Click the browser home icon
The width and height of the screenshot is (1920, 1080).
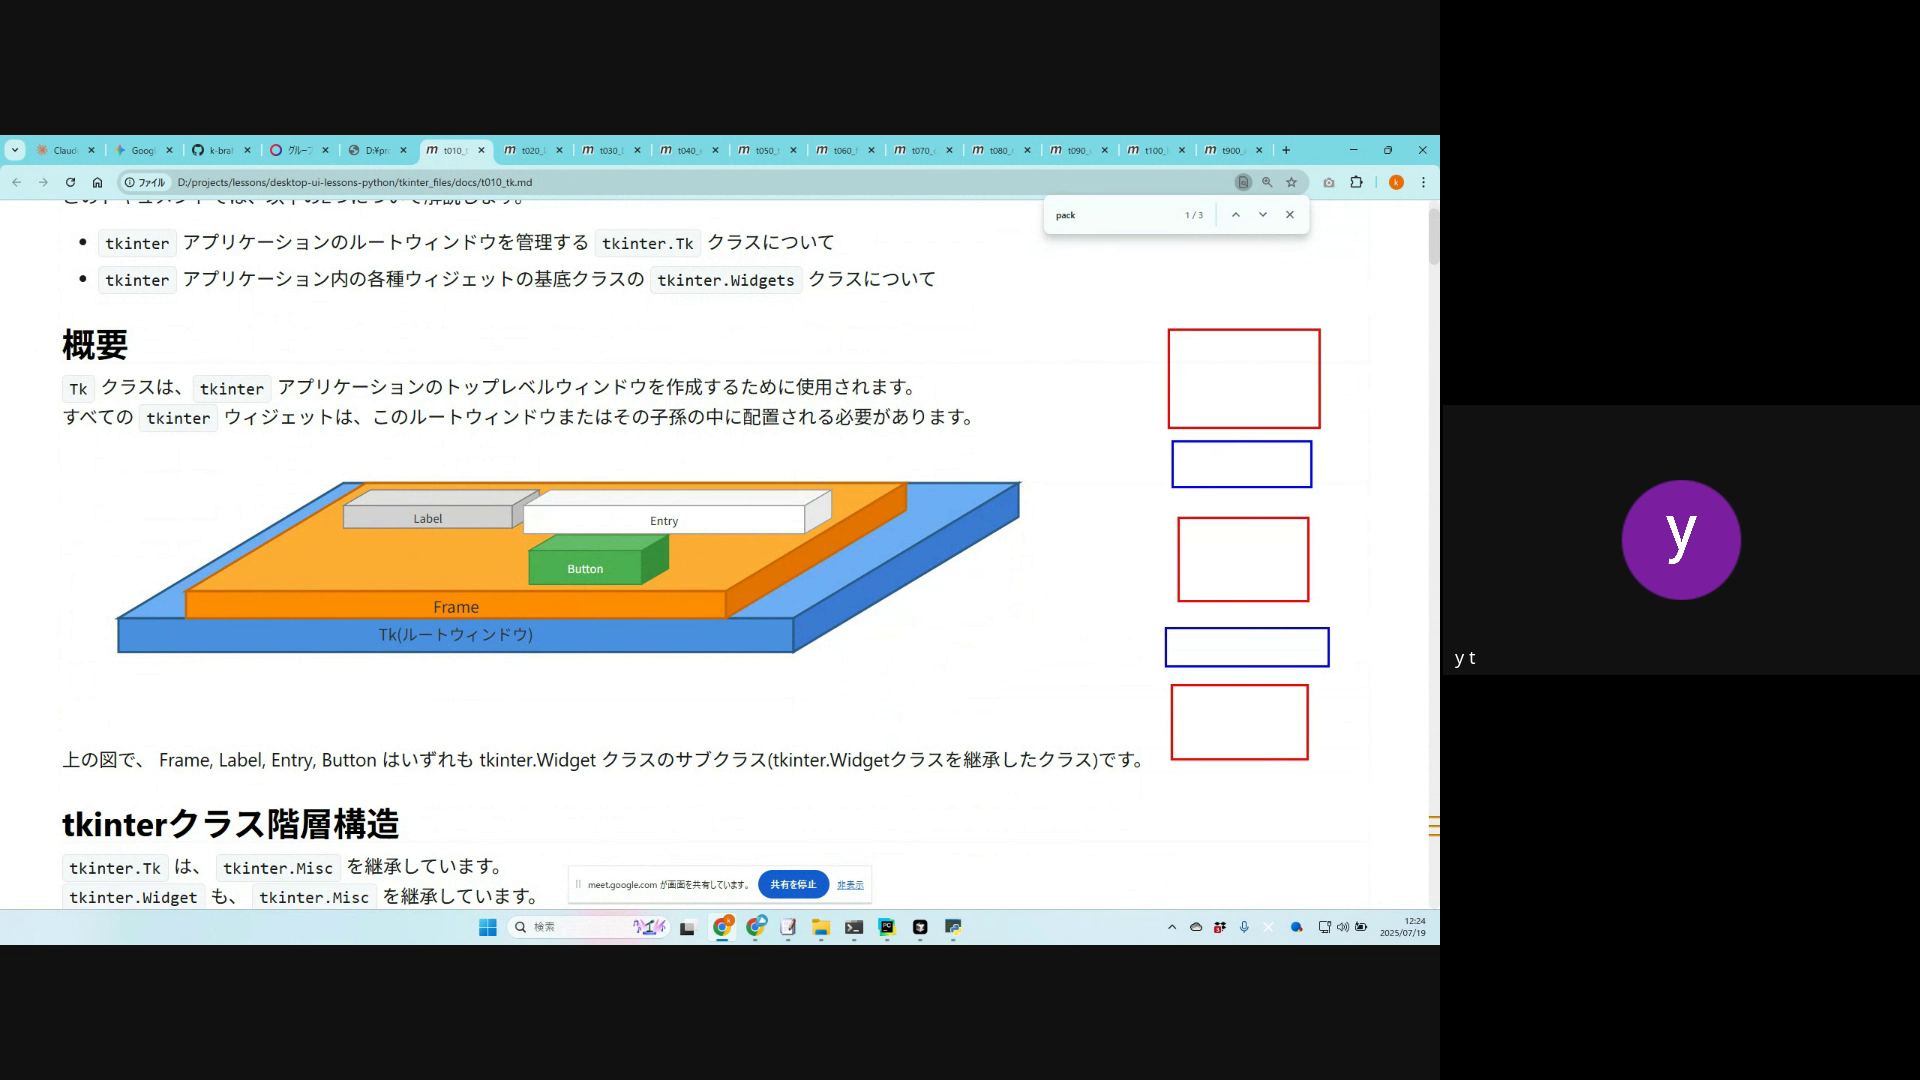[97, 182]
